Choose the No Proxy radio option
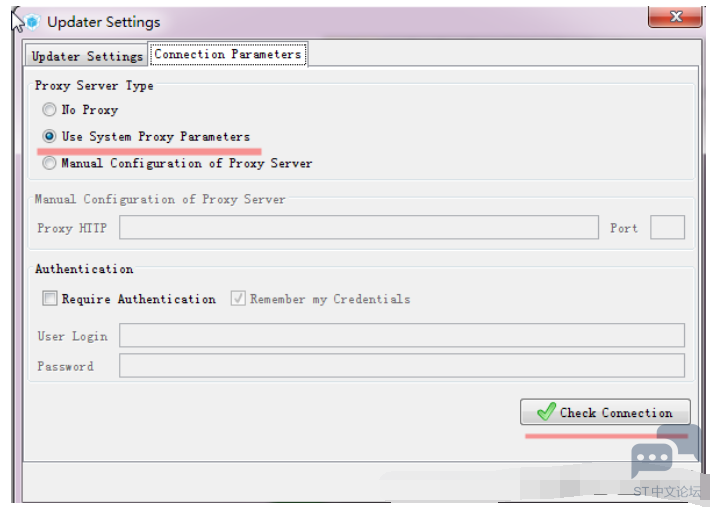 coord(49,110)
